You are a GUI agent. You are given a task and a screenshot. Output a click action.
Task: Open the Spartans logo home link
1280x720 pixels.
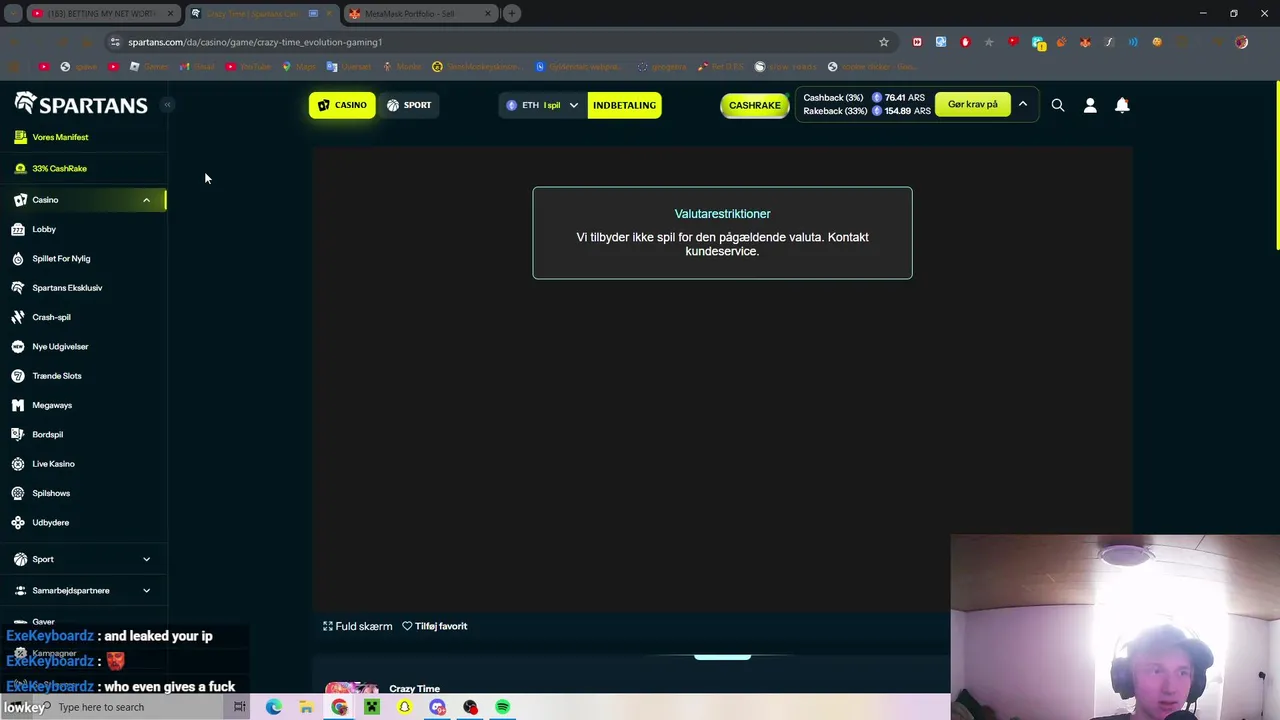(x=81, y=104)
